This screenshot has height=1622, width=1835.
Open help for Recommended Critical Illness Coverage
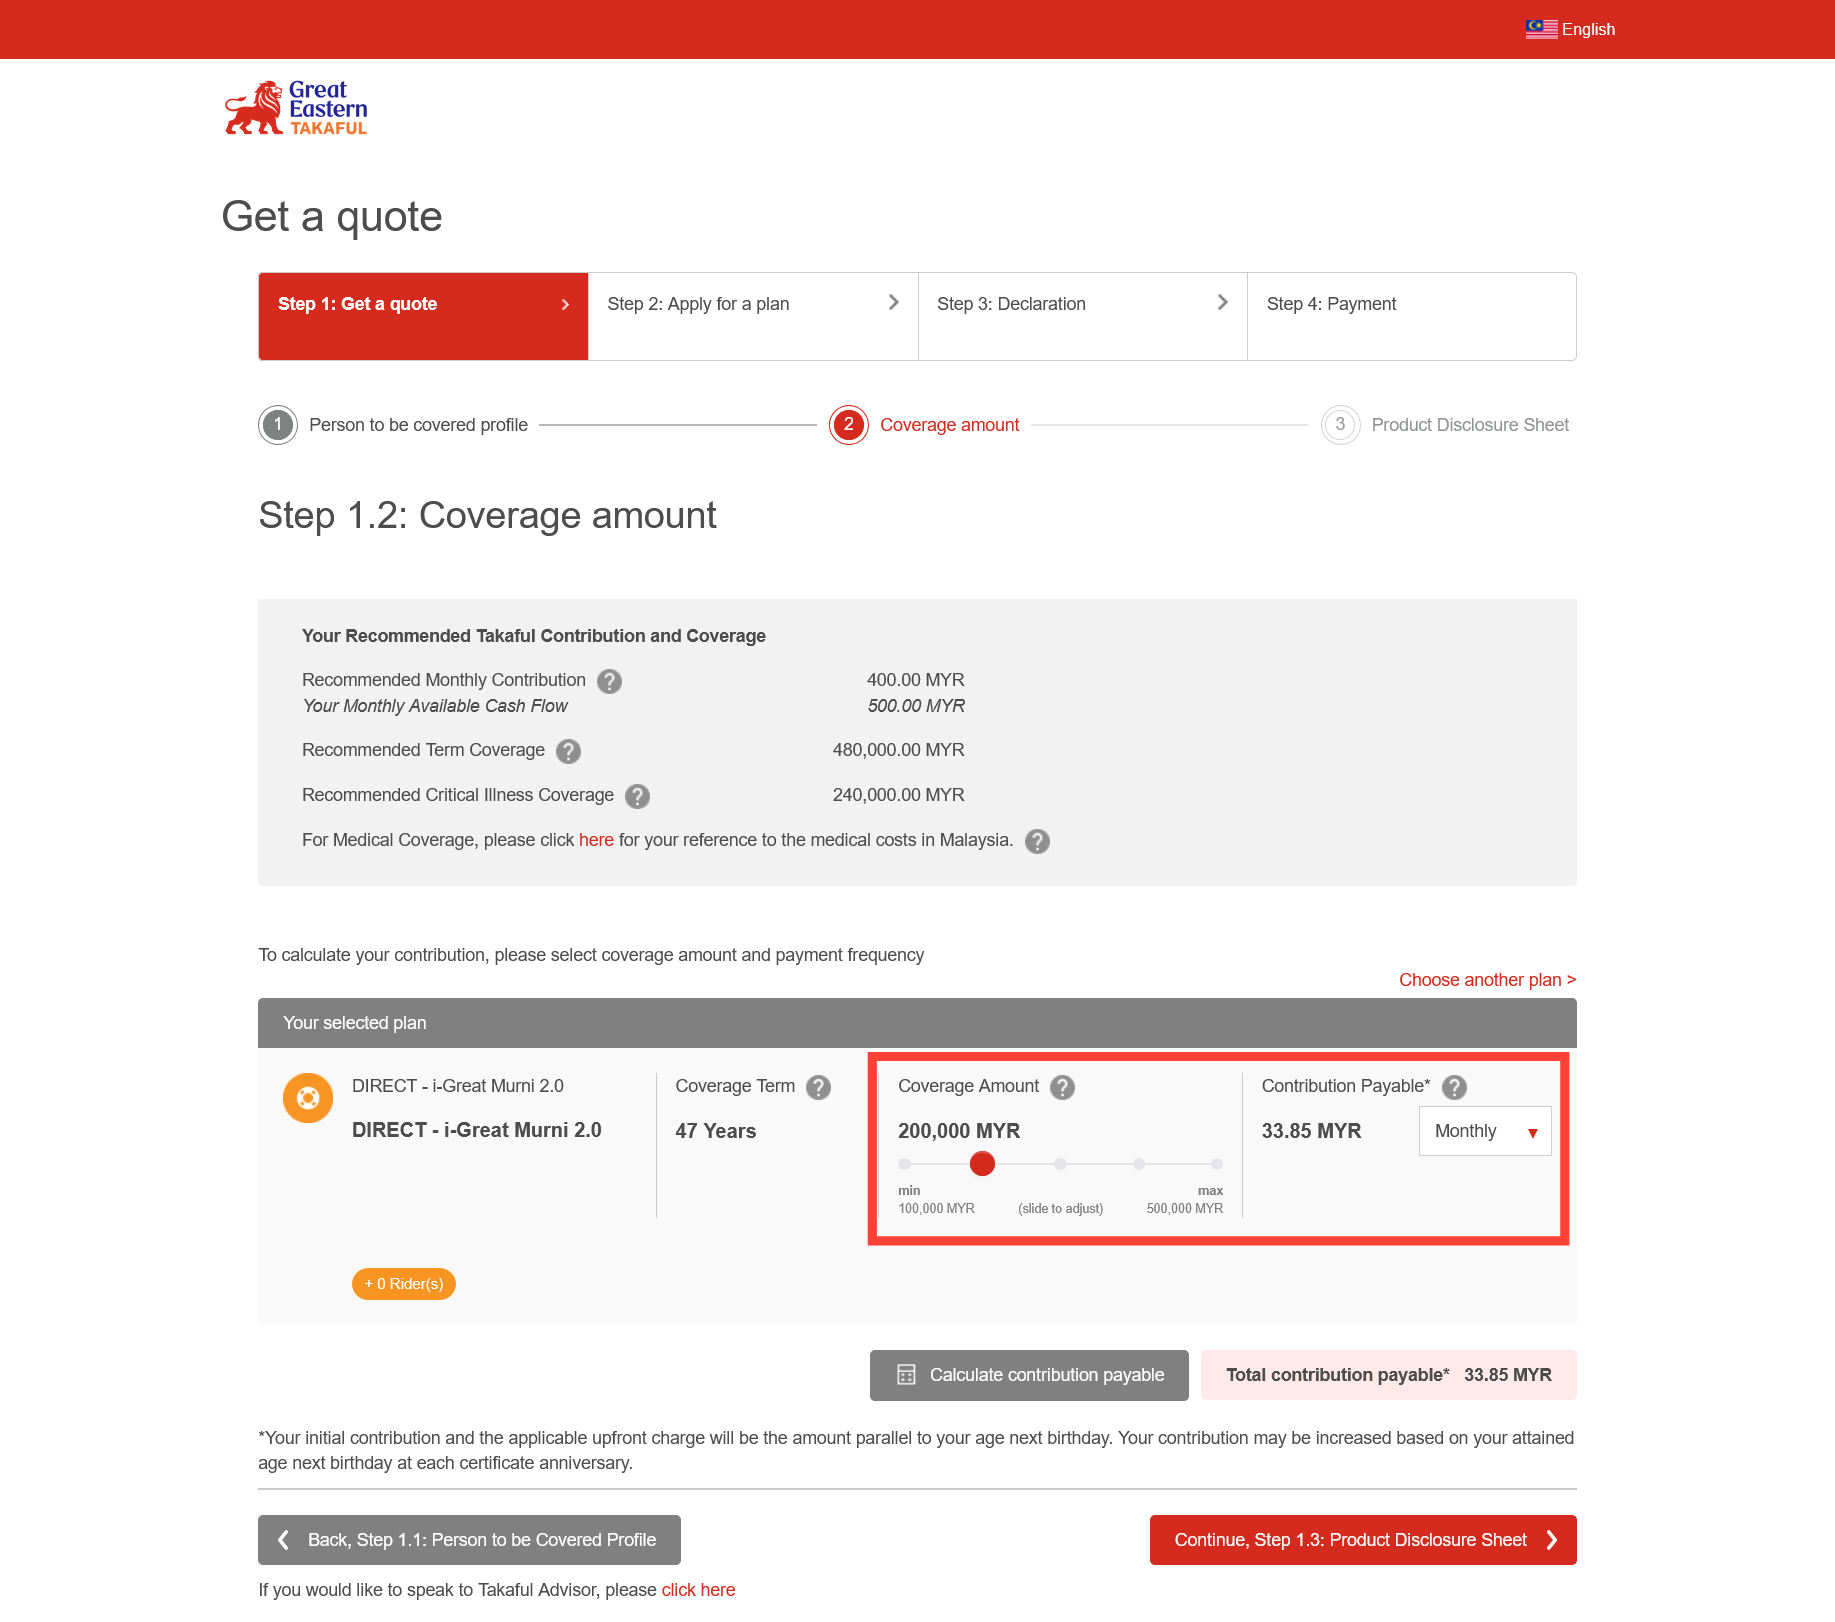(637, 796)
